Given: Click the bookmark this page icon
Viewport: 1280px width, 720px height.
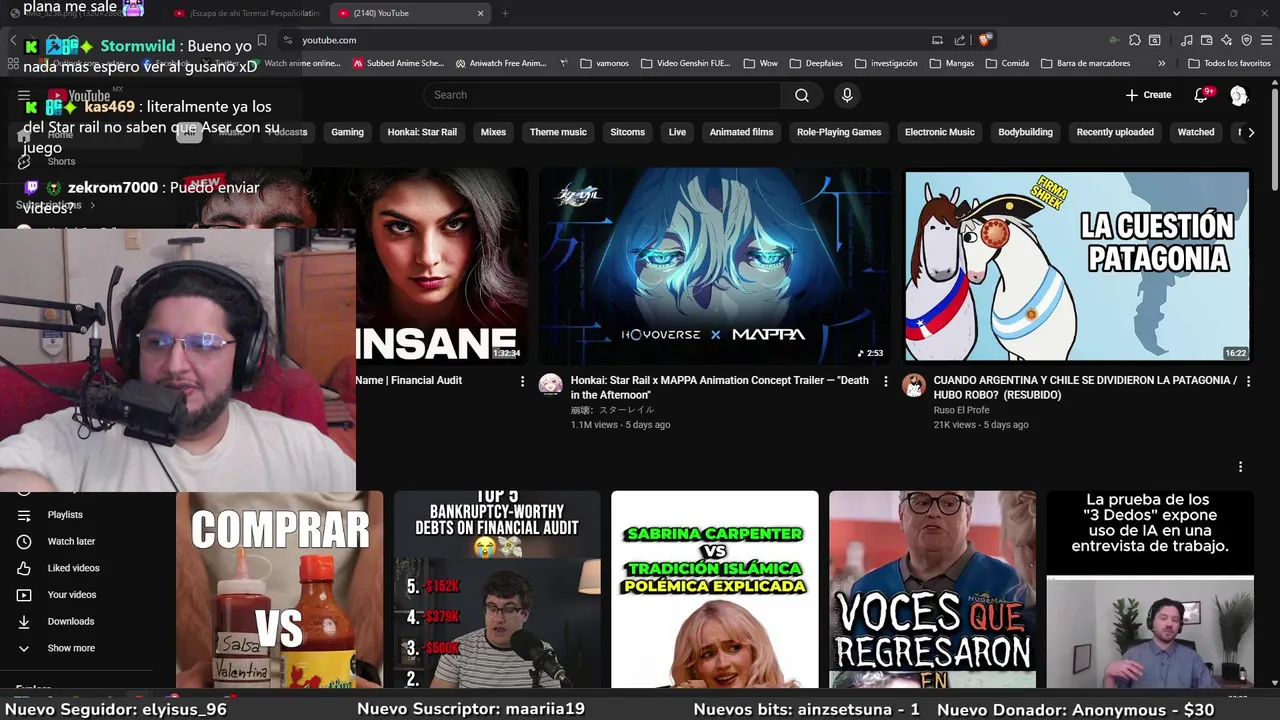Looking at the screenshot, I should tap(262, 40).
